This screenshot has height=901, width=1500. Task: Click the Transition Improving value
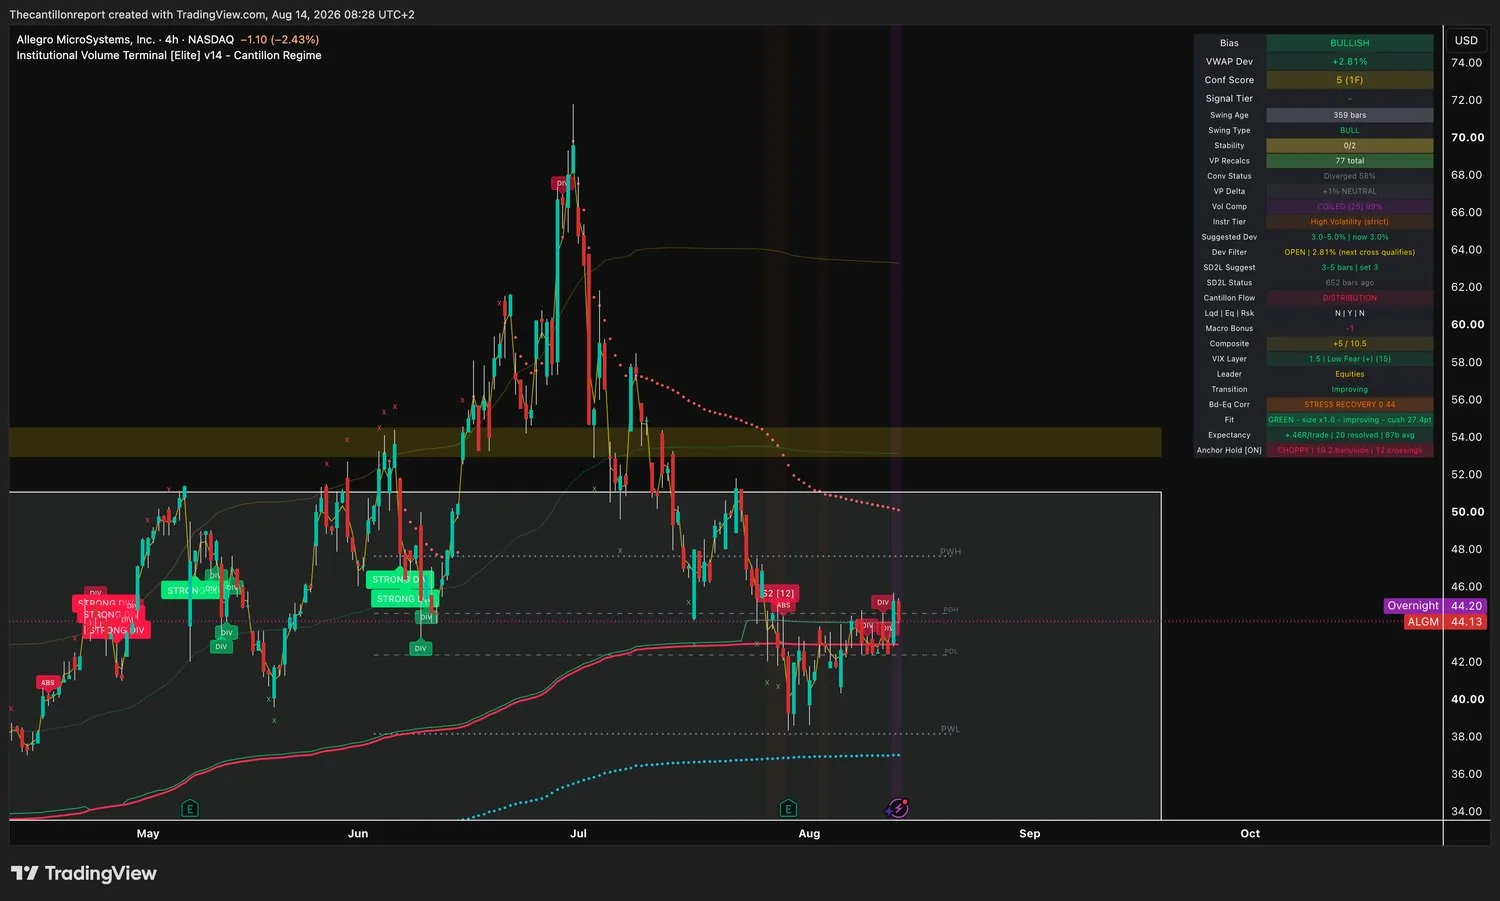[x=1349, y=390]
